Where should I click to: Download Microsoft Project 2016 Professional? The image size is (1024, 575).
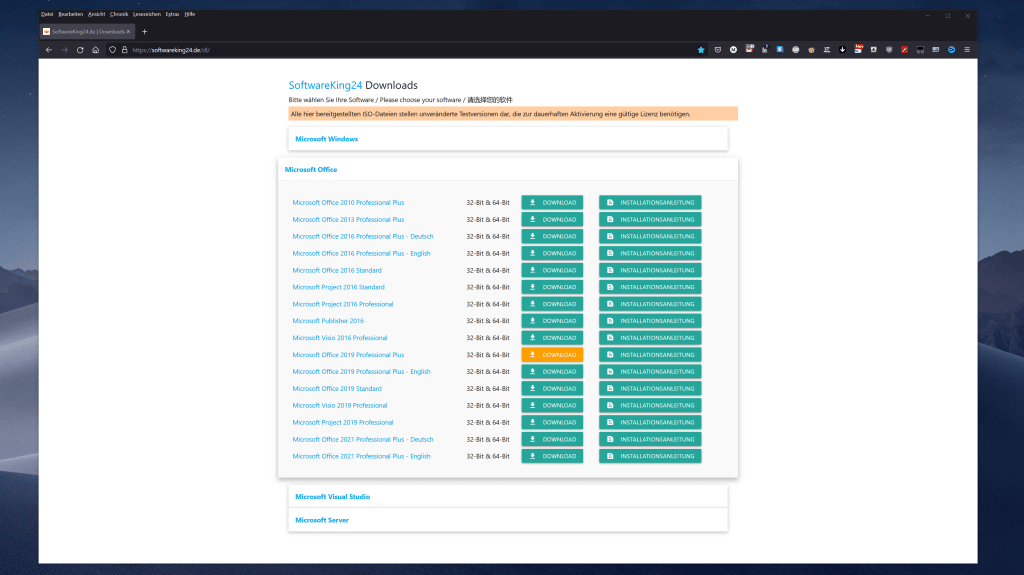552,304
